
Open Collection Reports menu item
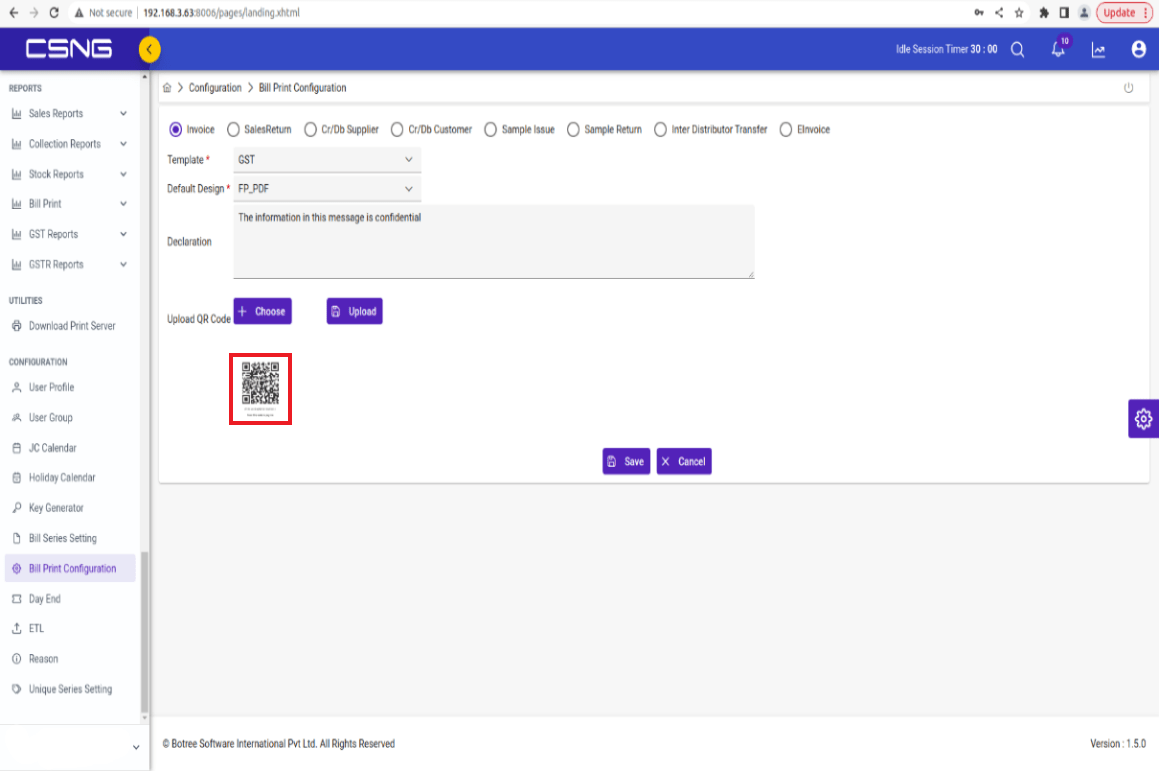[69, 144]
